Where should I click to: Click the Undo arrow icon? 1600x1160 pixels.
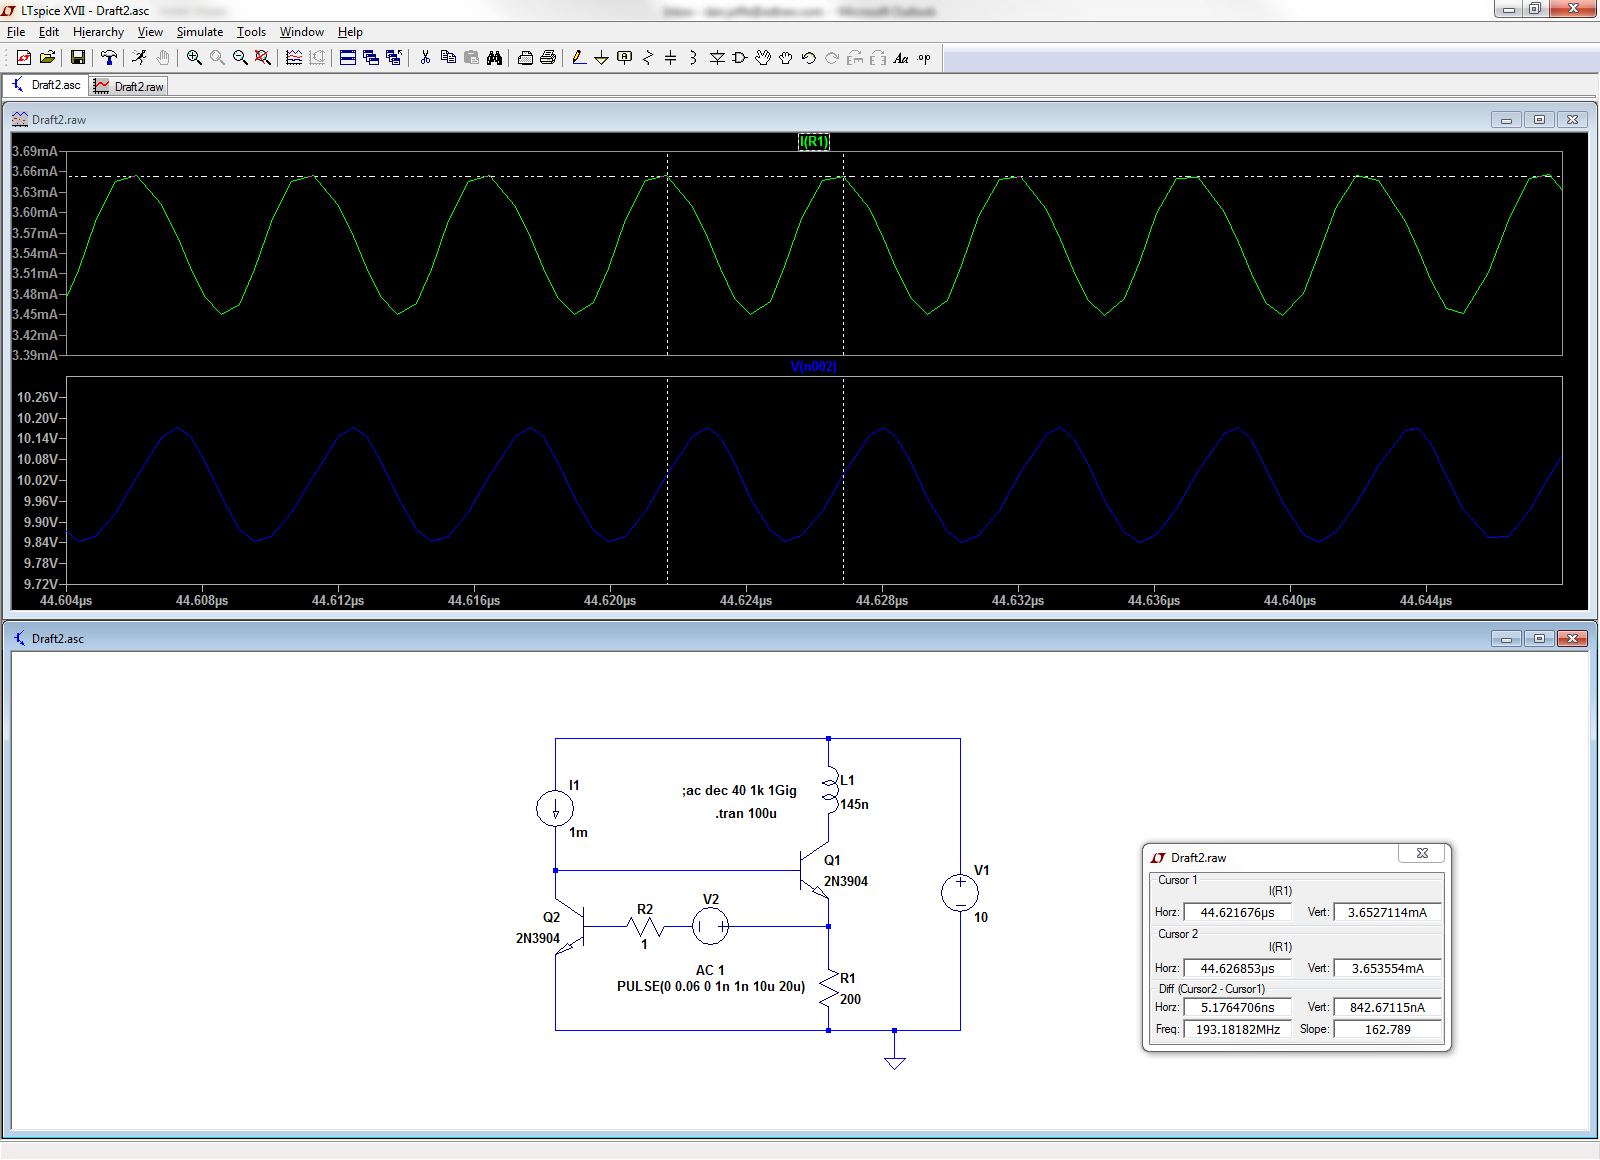[809, 58]
